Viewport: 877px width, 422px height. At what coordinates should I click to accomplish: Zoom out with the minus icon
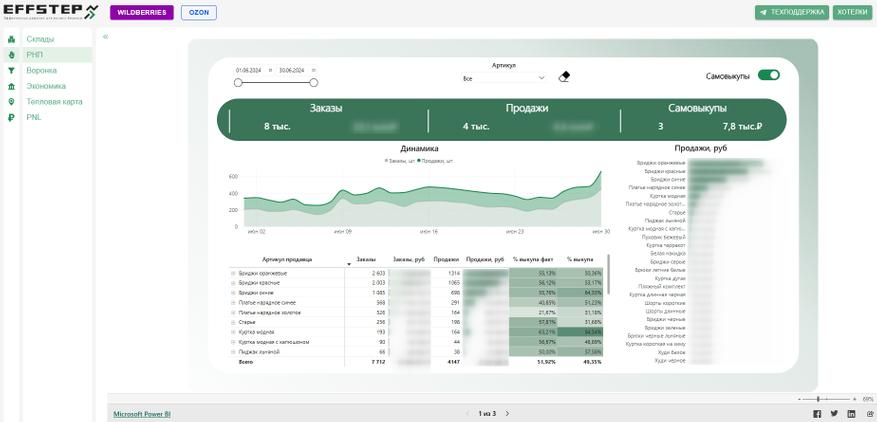(800, 399)
